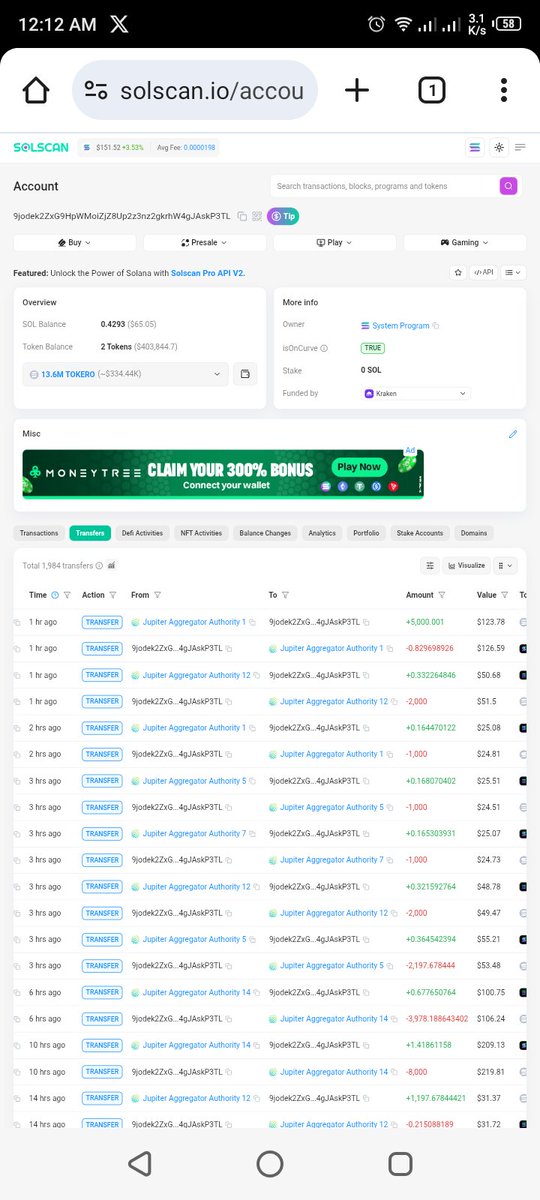This screenshot has height=1200, width=540.
Task: Expand the 13.6M TOKERO token dropdown
Action: point(125,374)
